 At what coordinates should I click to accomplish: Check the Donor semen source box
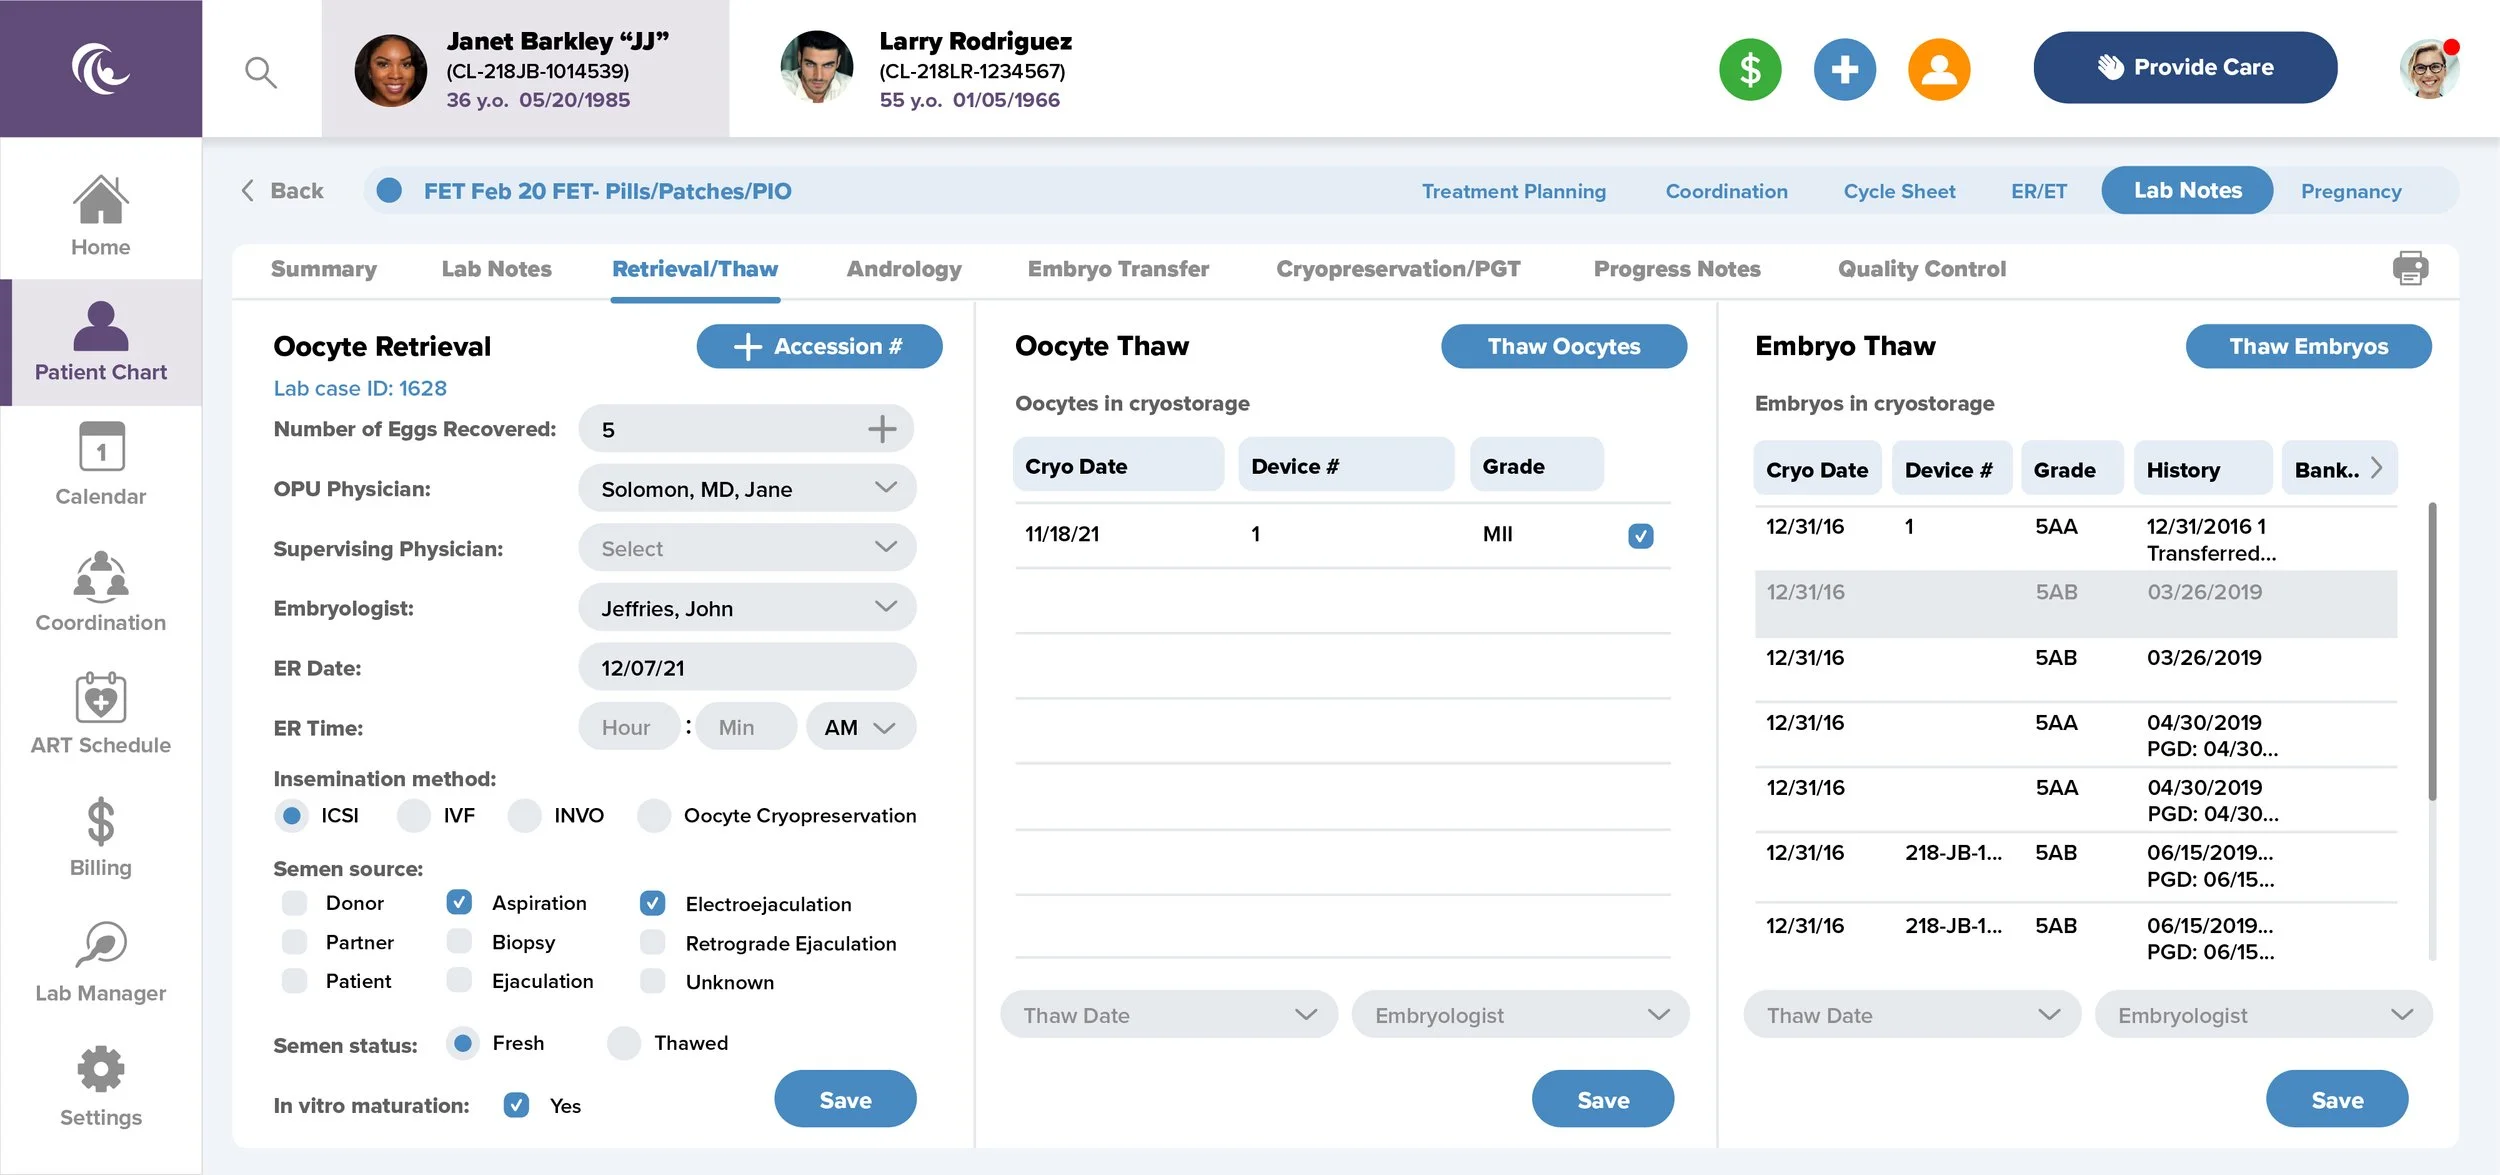294,903
